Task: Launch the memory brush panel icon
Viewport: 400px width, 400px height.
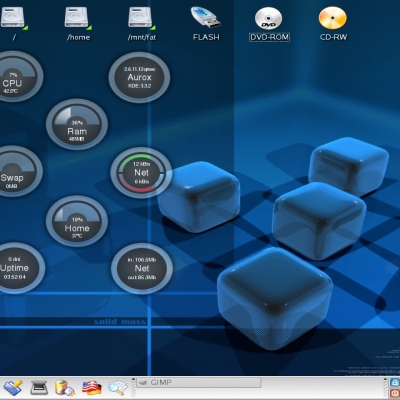Action: click(13, 388)
